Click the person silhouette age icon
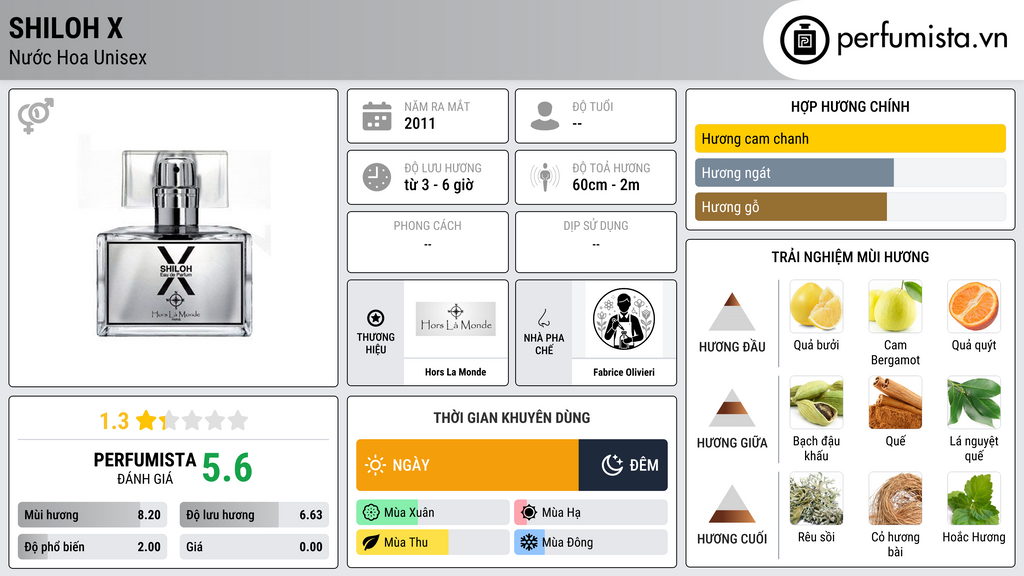 [x=545, y=116]
